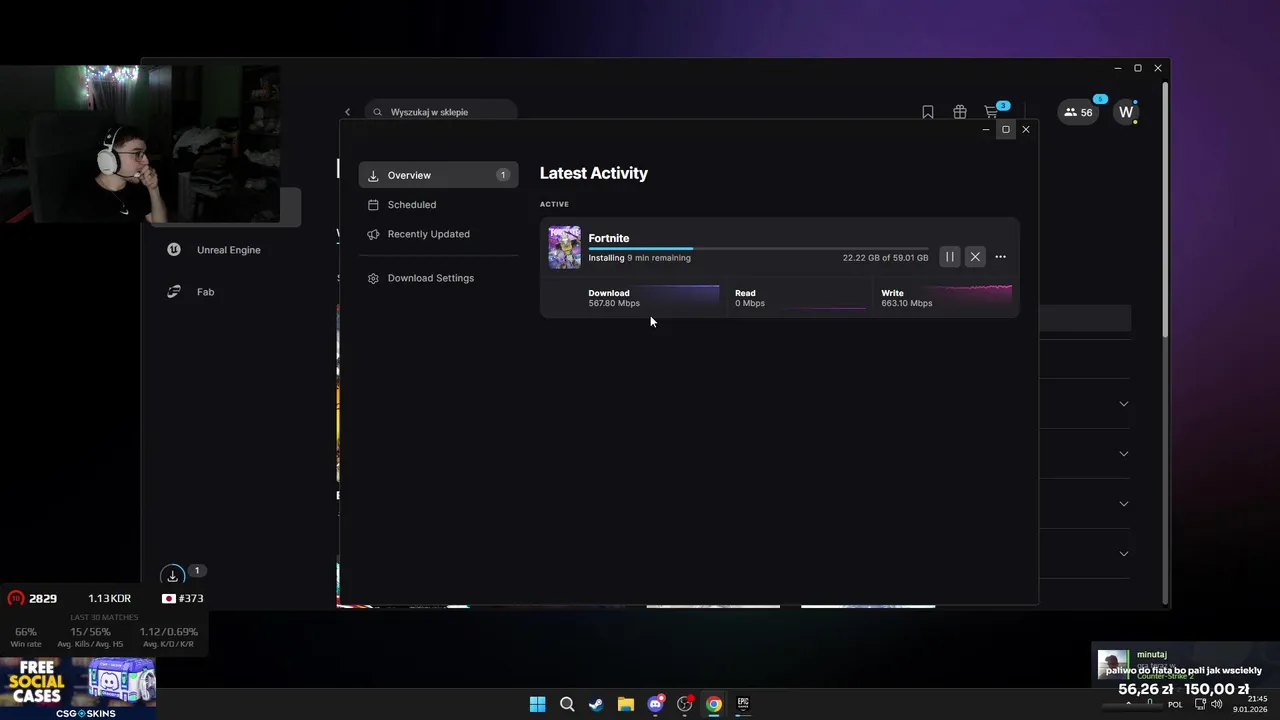Click the POL language indicator
The width and height of the screenshot is (1280, 720).
tap(1175, 705)
